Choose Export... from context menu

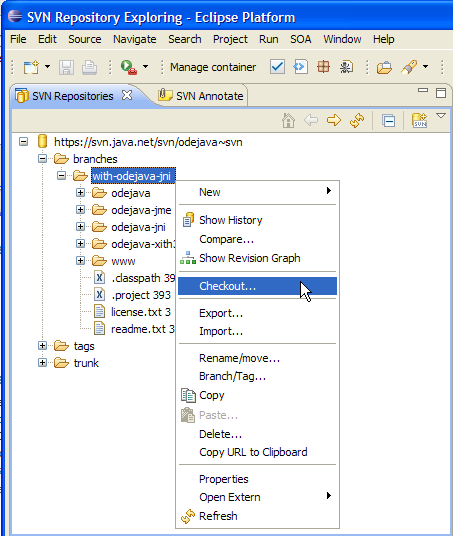click(257, 313)
